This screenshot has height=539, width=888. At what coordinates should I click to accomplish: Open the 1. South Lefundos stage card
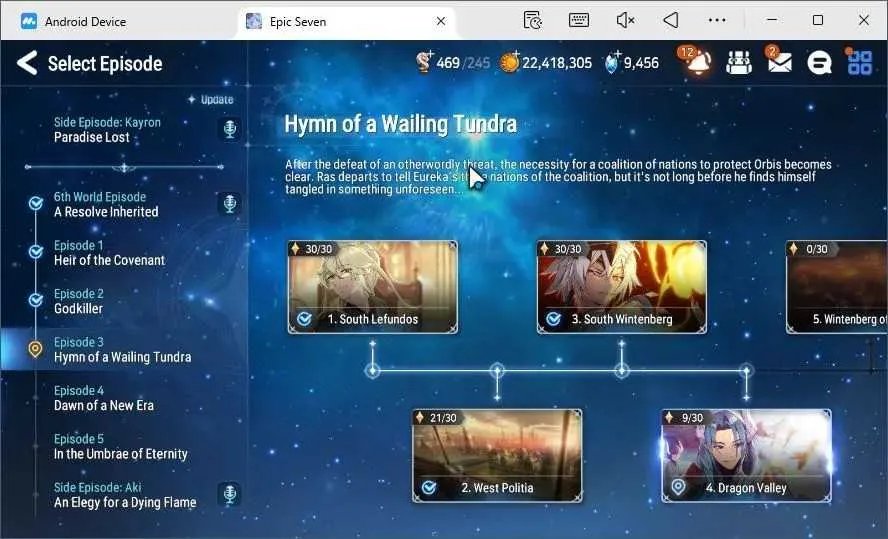pyautogui.click(x=373, y=287)
